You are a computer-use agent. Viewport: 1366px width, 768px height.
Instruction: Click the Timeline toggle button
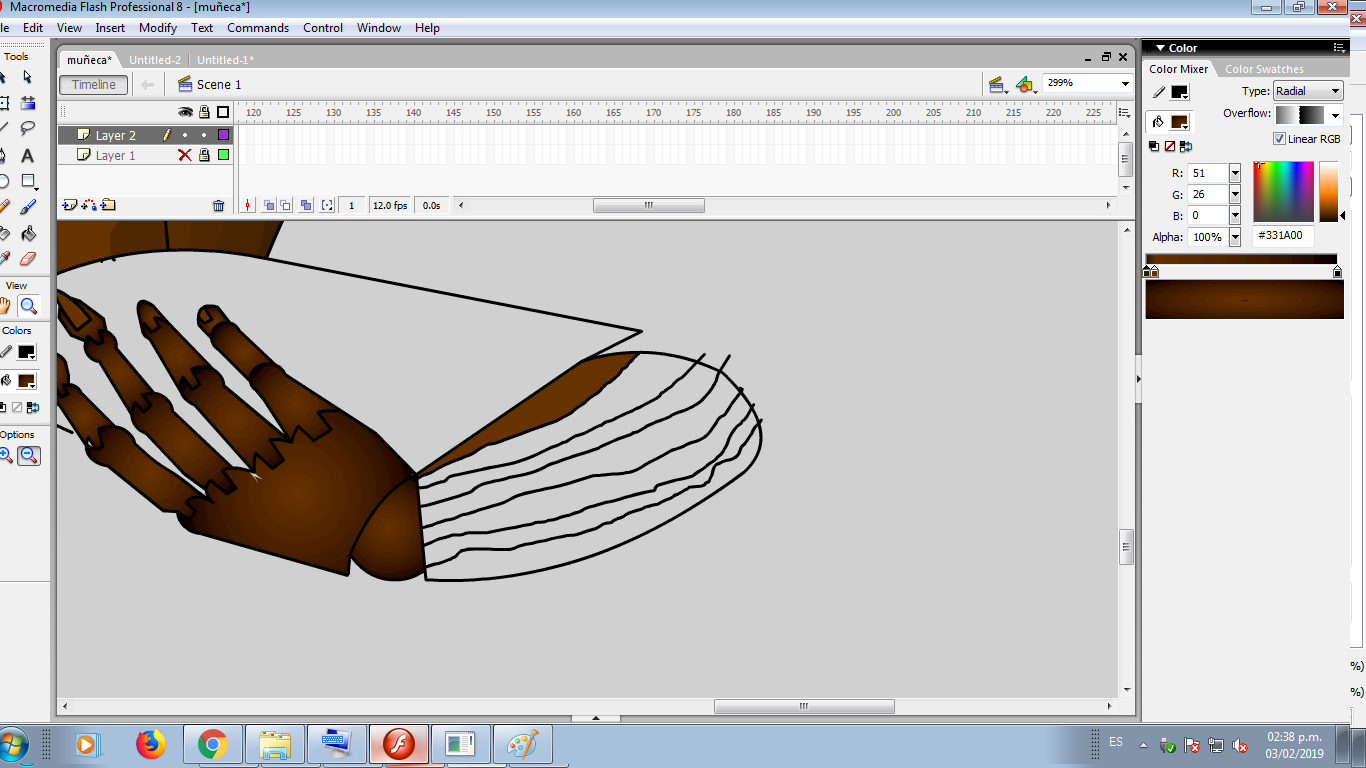[x=94, y=85]
